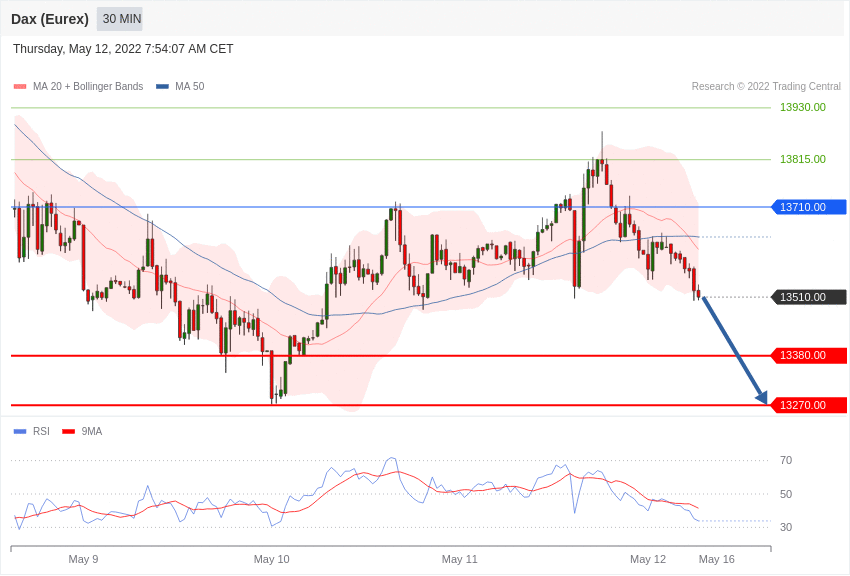Image resolution: width=850 pixels, height=576 pixels.
Task: Click the RSI legend label
Action: pos(41,431)
